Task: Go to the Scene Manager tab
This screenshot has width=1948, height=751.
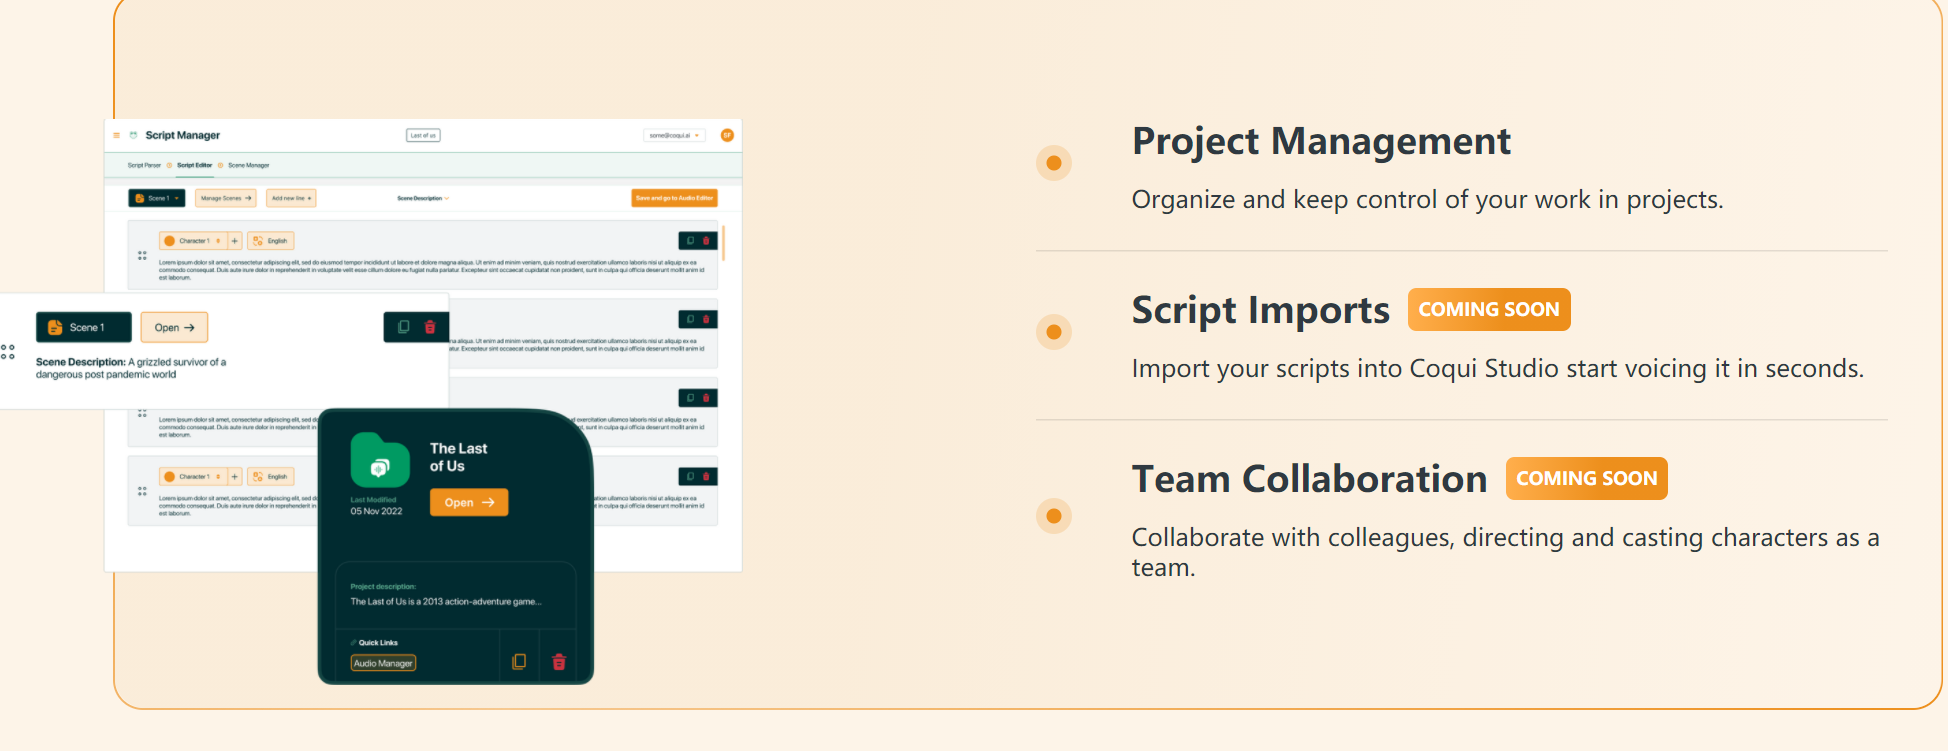Action: coord(248,165)
